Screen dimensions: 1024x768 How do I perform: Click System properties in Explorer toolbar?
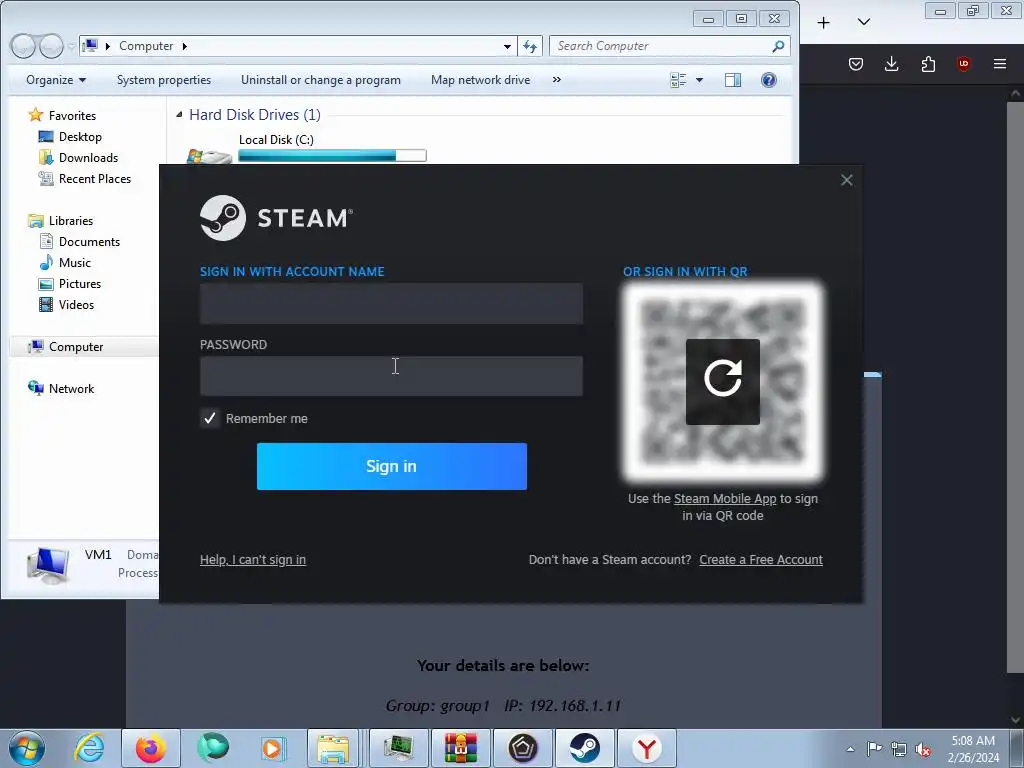click(x=164, y=80)
